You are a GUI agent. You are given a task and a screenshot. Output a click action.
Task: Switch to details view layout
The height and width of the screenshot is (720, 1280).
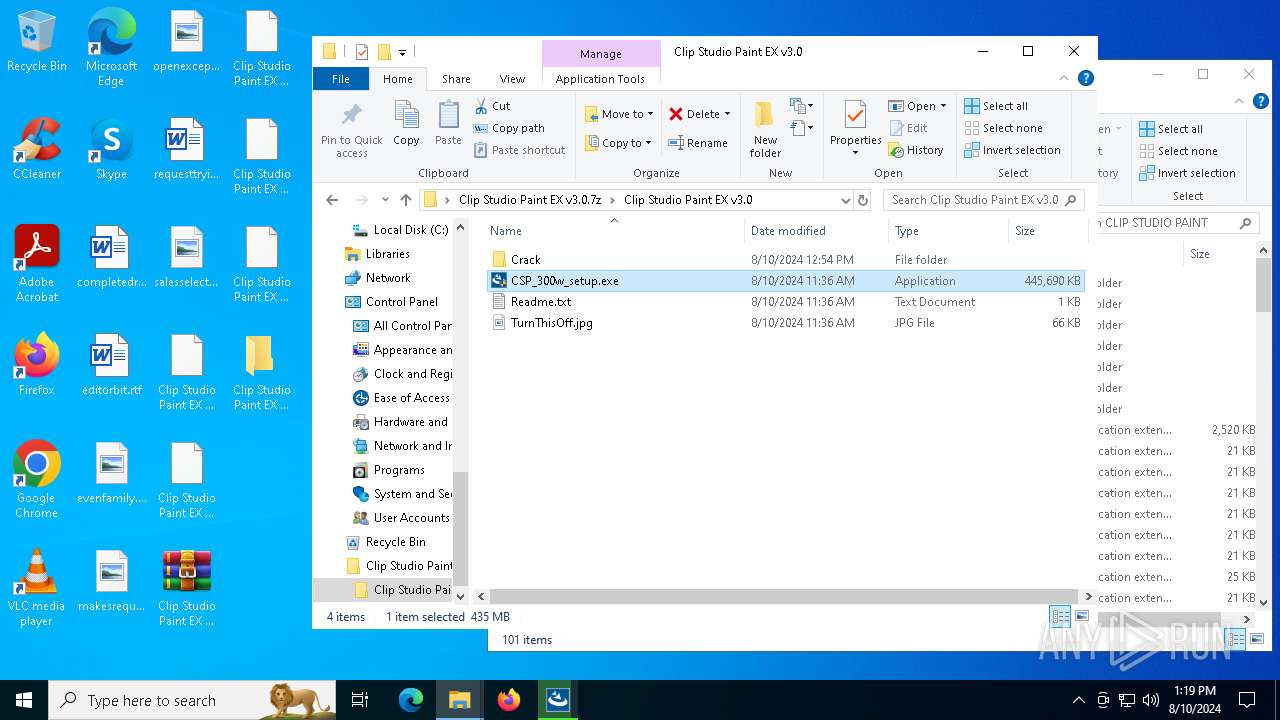pyautogui.click(x=1060, y=616)
